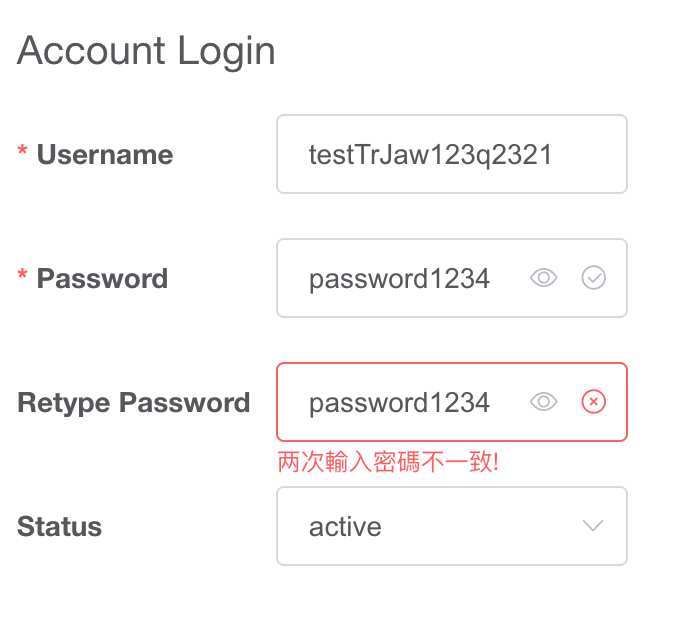Place cursor in testTrJaw123q2321 text
Viewport: 698px width, 622px height.
click(430, 155)
